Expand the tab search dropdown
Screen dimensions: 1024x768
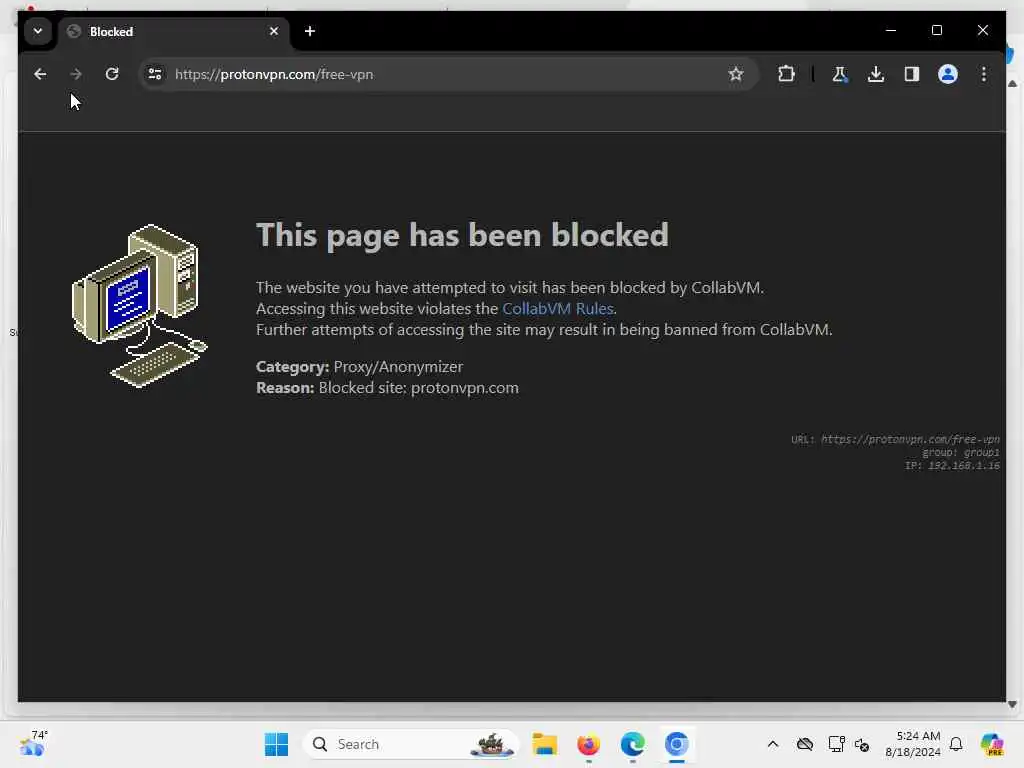click(38, 31)
